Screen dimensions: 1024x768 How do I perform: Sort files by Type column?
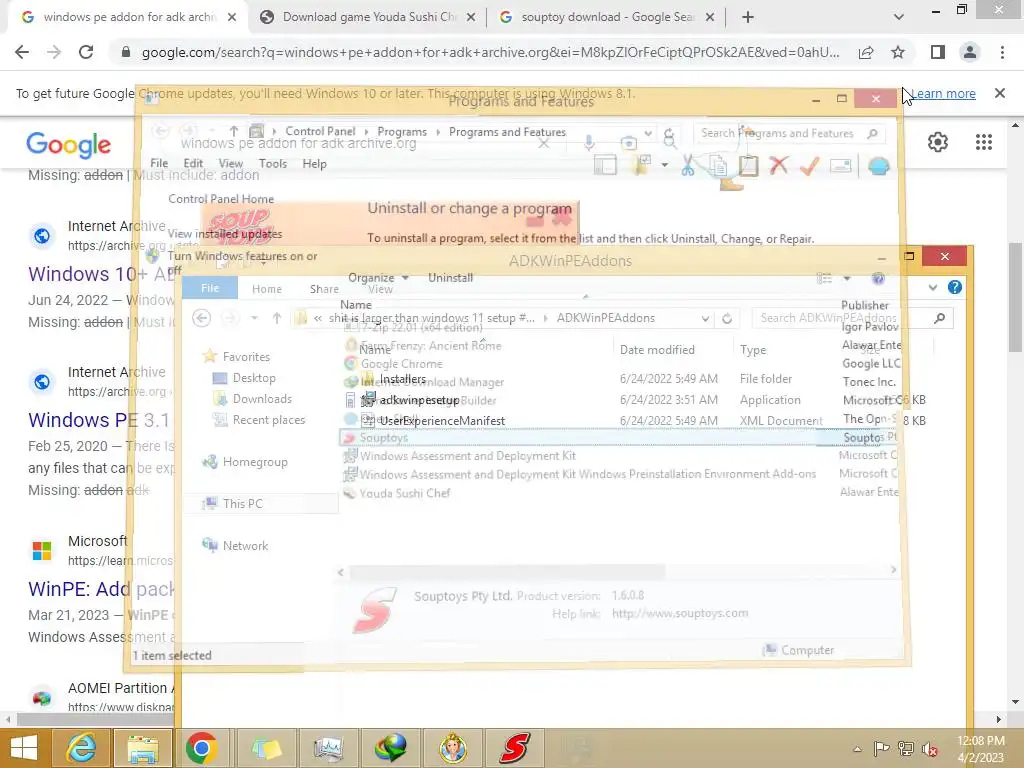pos(753,350)
